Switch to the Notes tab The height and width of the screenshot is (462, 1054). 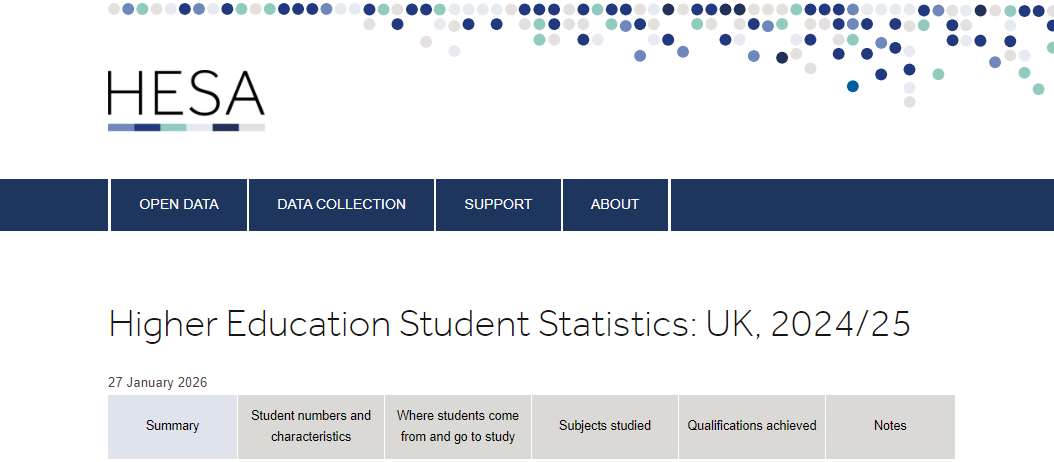click(x=890, y=426)
